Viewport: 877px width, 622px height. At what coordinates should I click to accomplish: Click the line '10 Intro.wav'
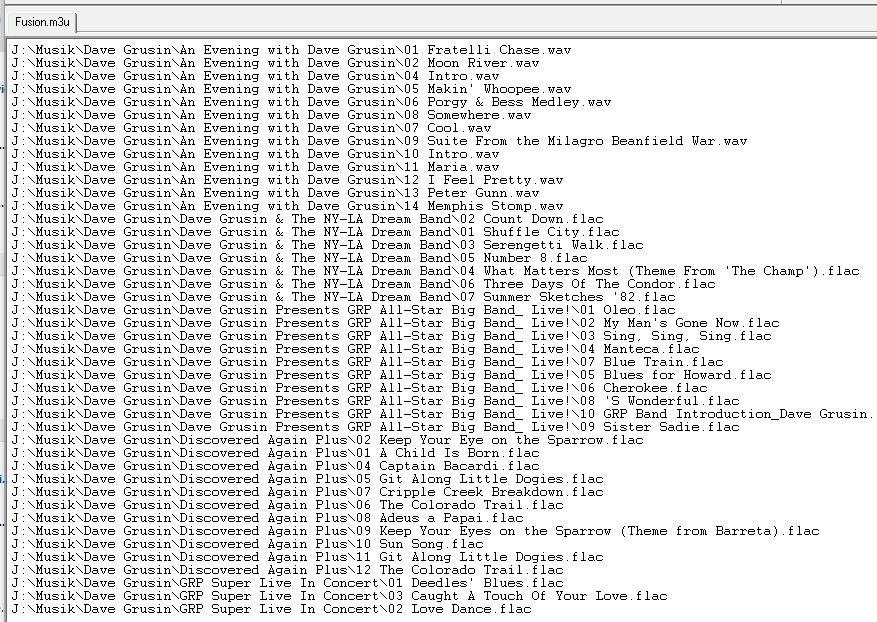pos(255,154)
